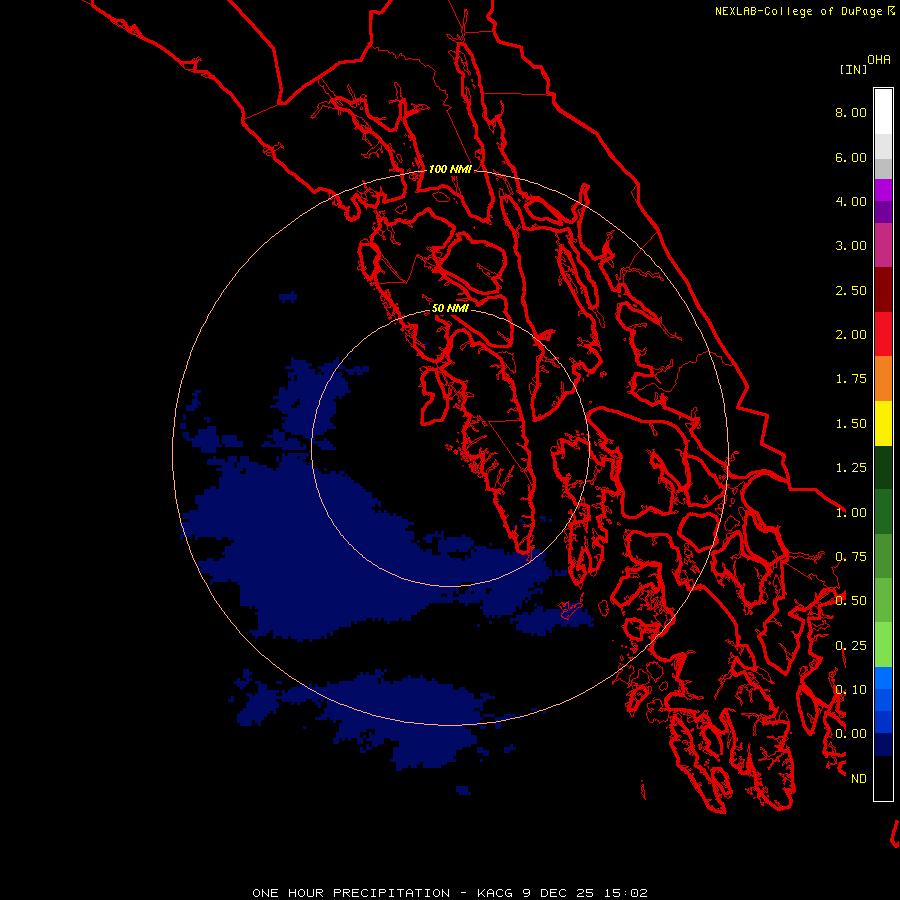
Task: Pick the orange swatch beside 1.75
Action: 883,379
